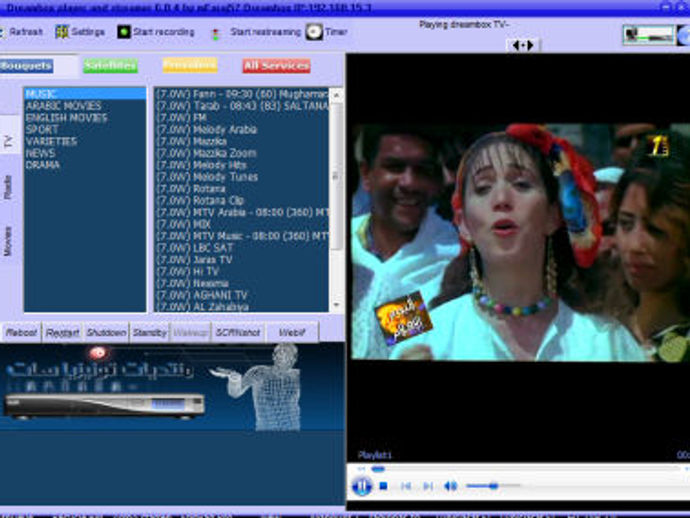The image size is (690, 518).
Task: Click the channel list scrollbar thumb
Action: [x=336, y=176]
